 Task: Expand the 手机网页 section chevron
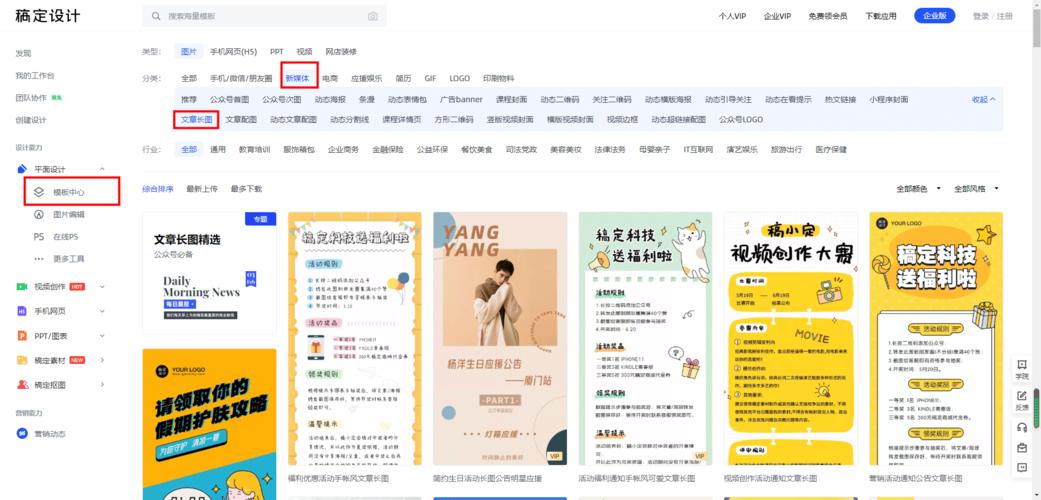[102, 311]
